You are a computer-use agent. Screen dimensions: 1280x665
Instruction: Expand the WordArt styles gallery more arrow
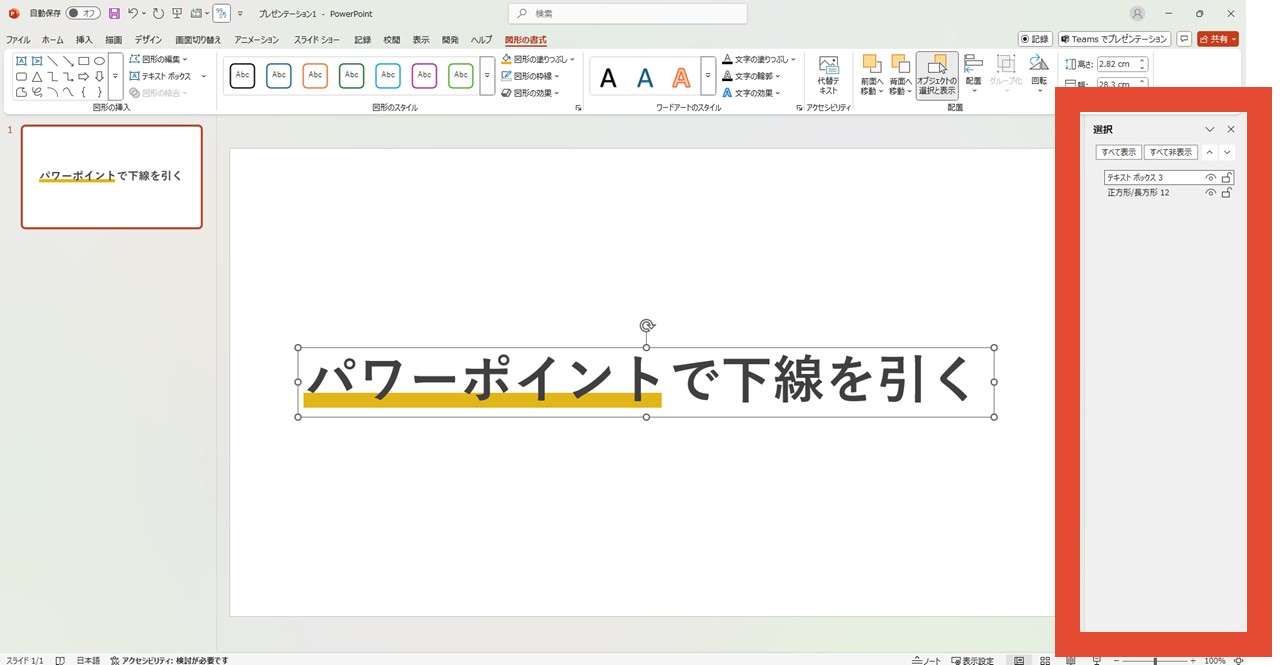(708, 76)
